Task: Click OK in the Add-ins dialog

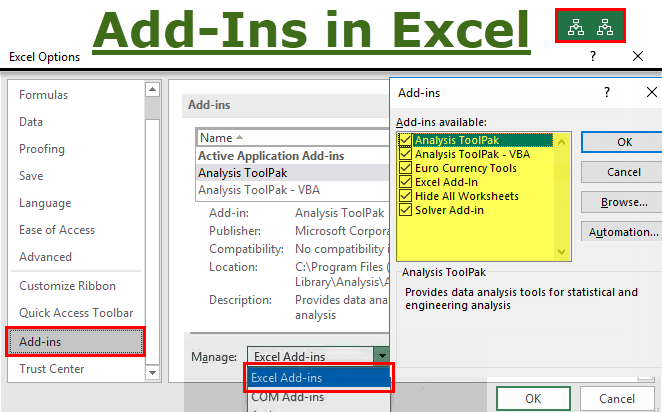Action: (624, 142)
